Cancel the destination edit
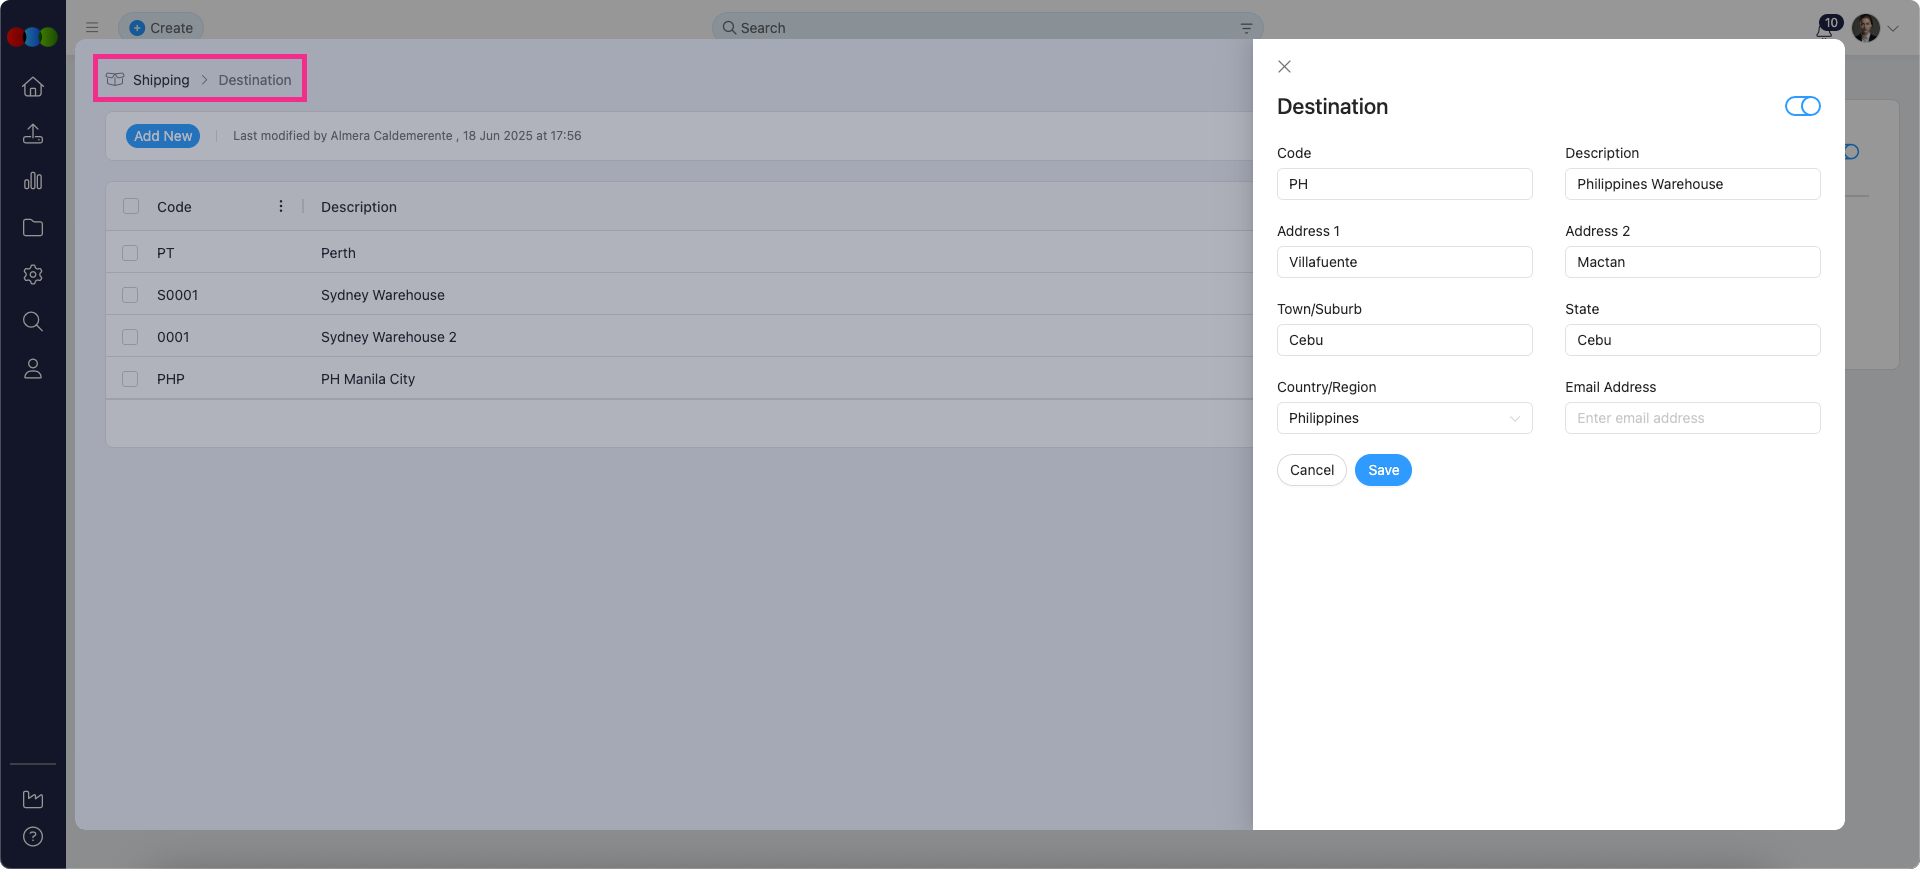This screenshot has width=1920, height=869. coord(1311,470)
